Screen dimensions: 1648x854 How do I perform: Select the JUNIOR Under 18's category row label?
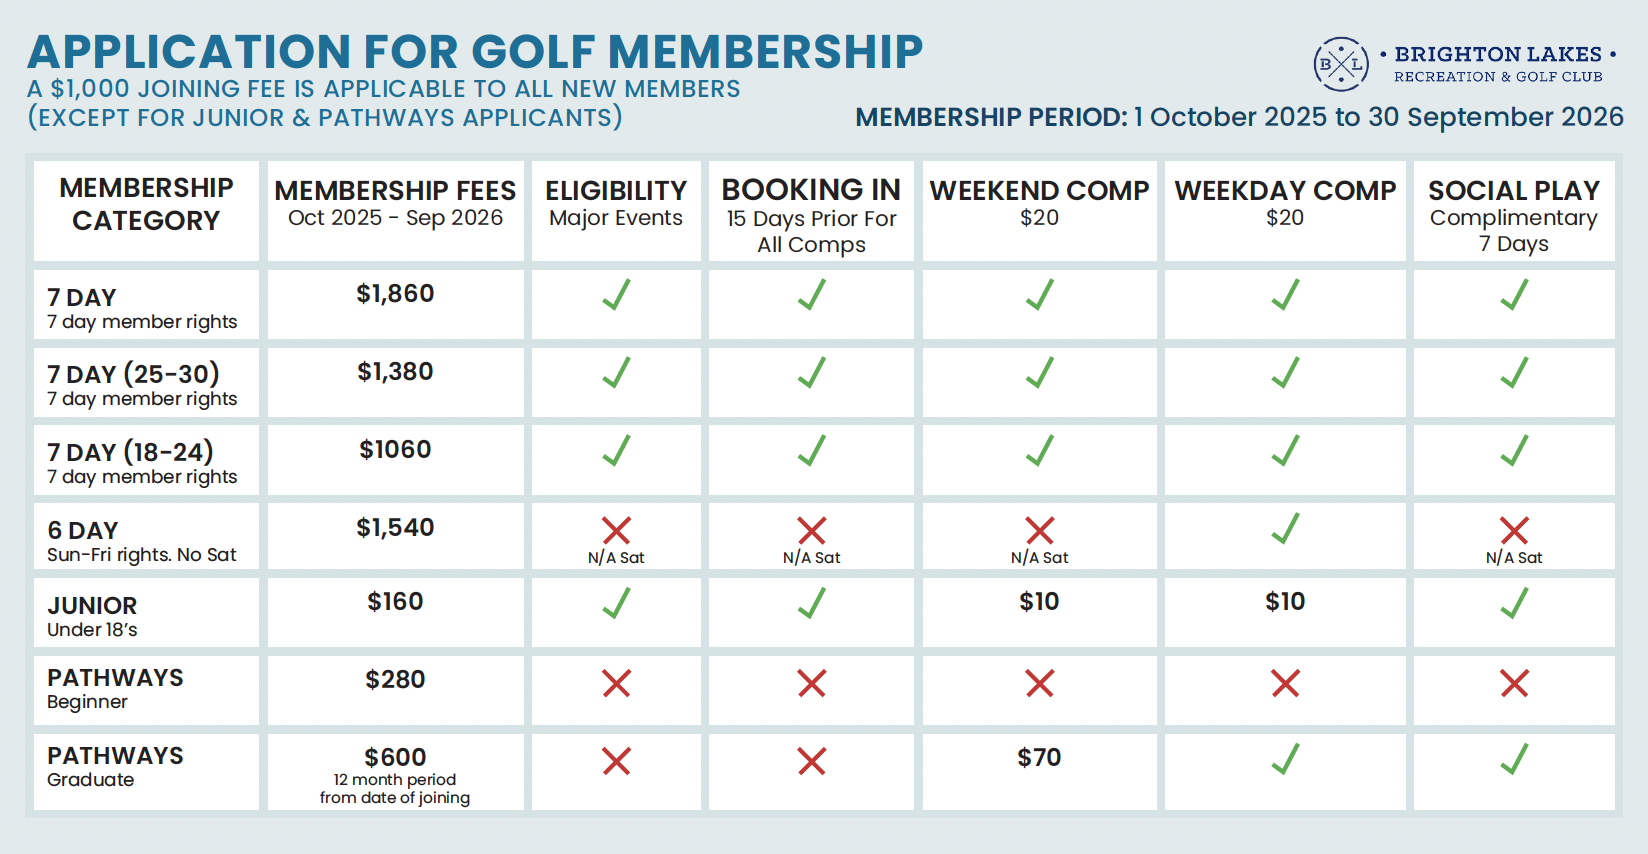(92, 616)
